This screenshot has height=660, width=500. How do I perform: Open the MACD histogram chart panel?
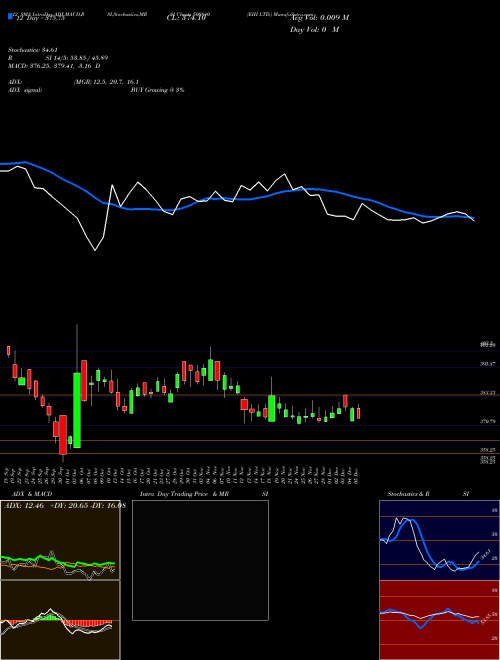point(60,620)
